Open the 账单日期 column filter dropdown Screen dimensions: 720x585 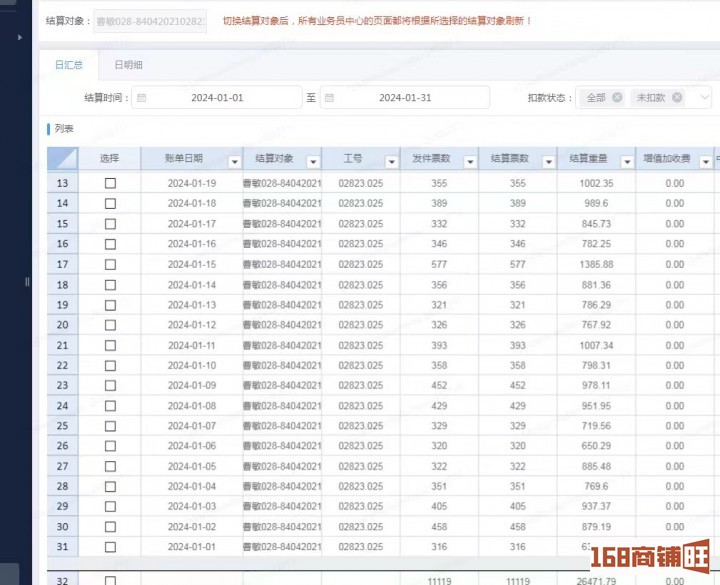point(234,161)
